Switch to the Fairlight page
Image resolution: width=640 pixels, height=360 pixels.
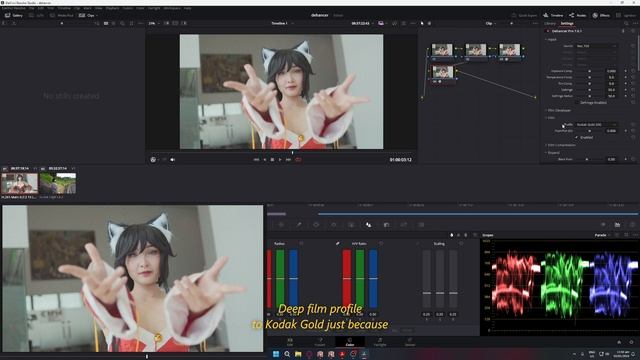(380, 342)
